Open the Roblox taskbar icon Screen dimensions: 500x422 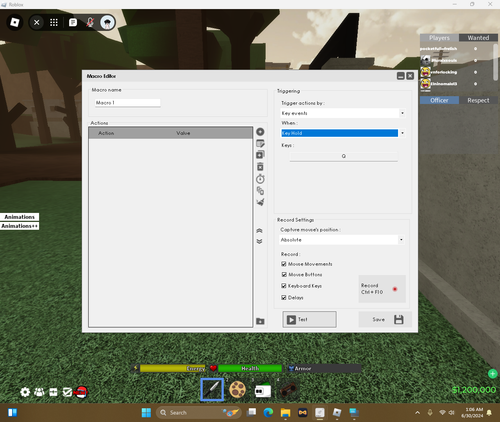(337, 413)
